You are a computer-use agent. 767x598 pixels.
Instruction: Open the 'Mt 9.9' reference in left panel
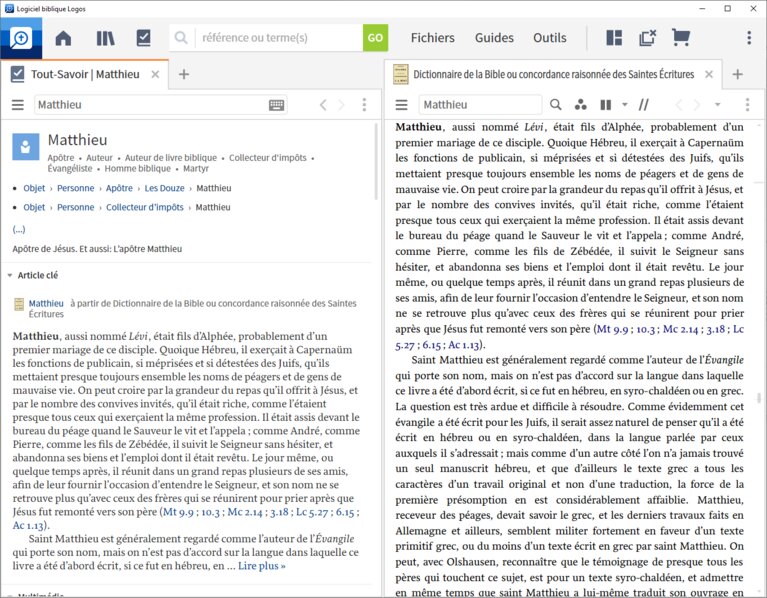coord(178,512)
